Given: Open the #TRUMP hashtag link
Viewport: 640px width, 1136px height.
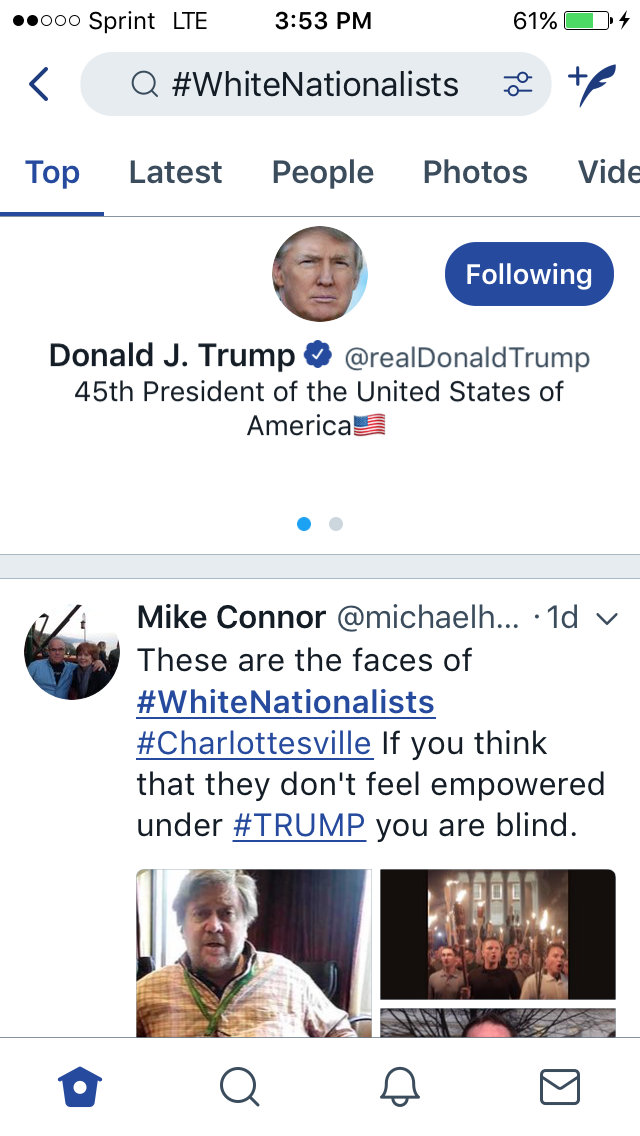Looking at the screenshot, I should 298,826.
